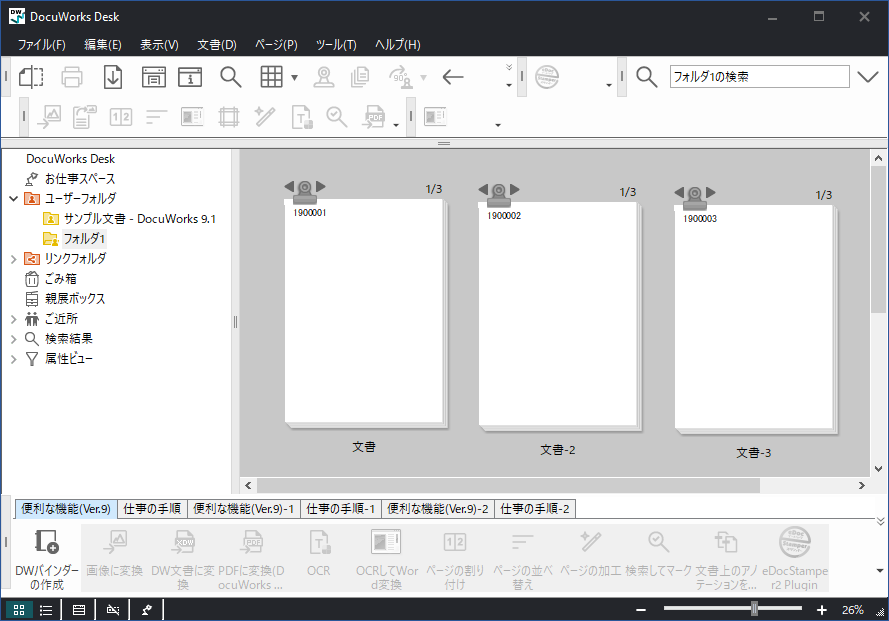The image size is (889, 621).
Task: Click the info window icon
Action: (x=190, y=77)
